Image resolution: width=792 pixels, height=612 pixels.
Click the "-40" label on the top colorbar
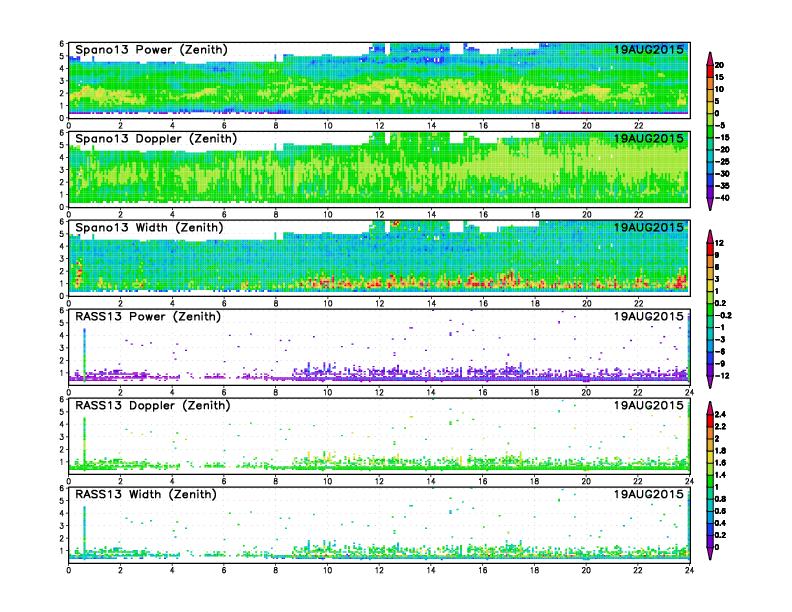point(722,198)
